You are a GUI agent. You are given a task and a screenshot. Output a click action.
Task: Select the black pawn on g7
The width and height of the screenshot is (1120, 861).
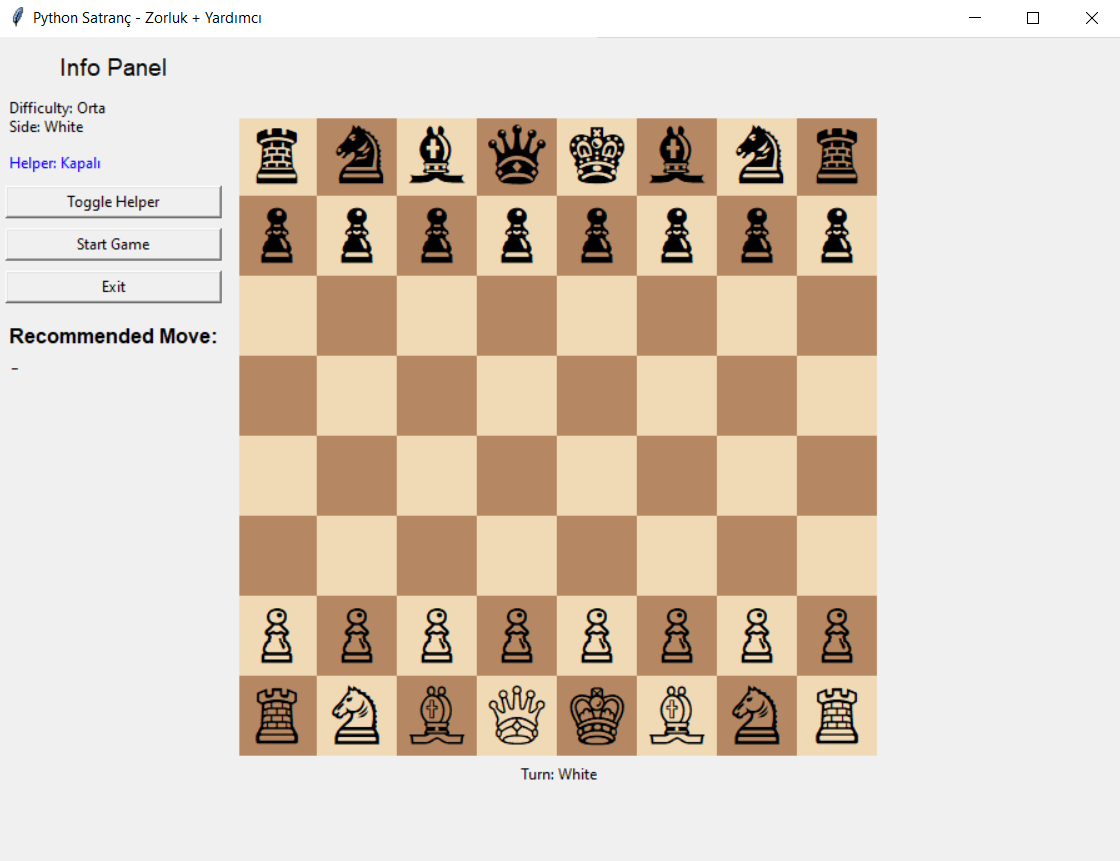pyautogui.click(x=757, y=236)
